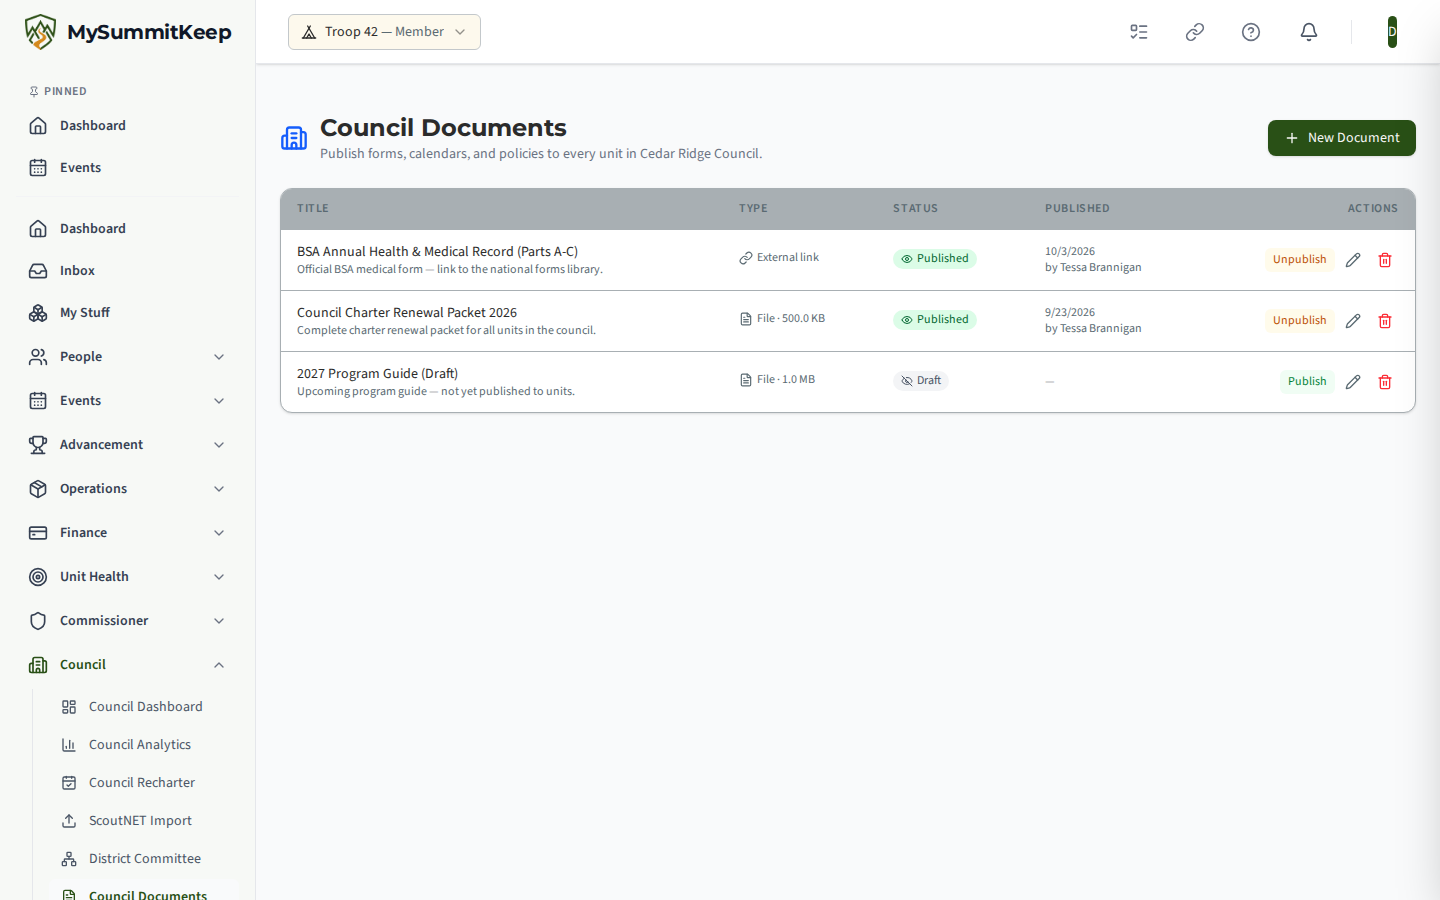Open ScoutNET Import
The height and width of the screenshot is (900, 1440).
point(143,821)
